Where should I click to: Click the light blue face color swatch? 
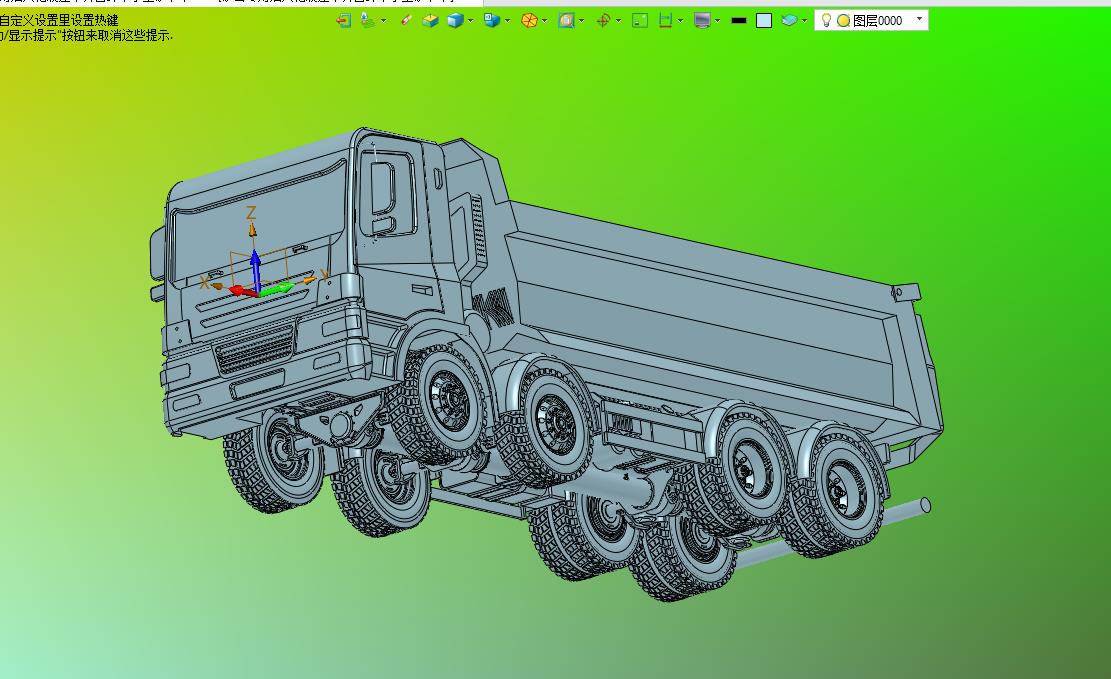coord(764,21)
